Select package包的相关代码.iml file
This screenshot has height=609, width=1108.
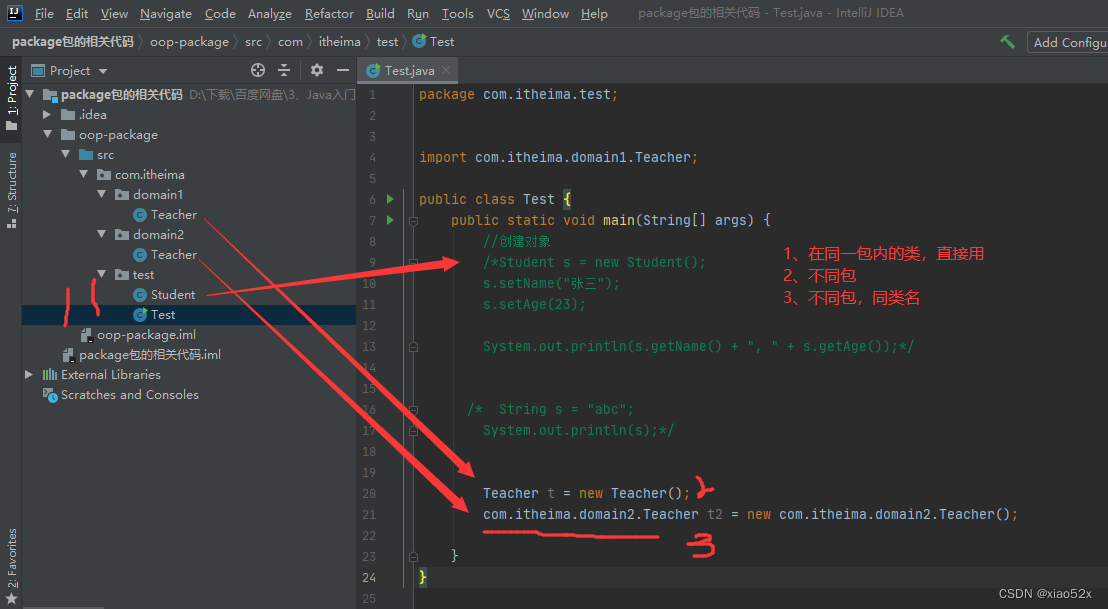[x=149, y=355]
